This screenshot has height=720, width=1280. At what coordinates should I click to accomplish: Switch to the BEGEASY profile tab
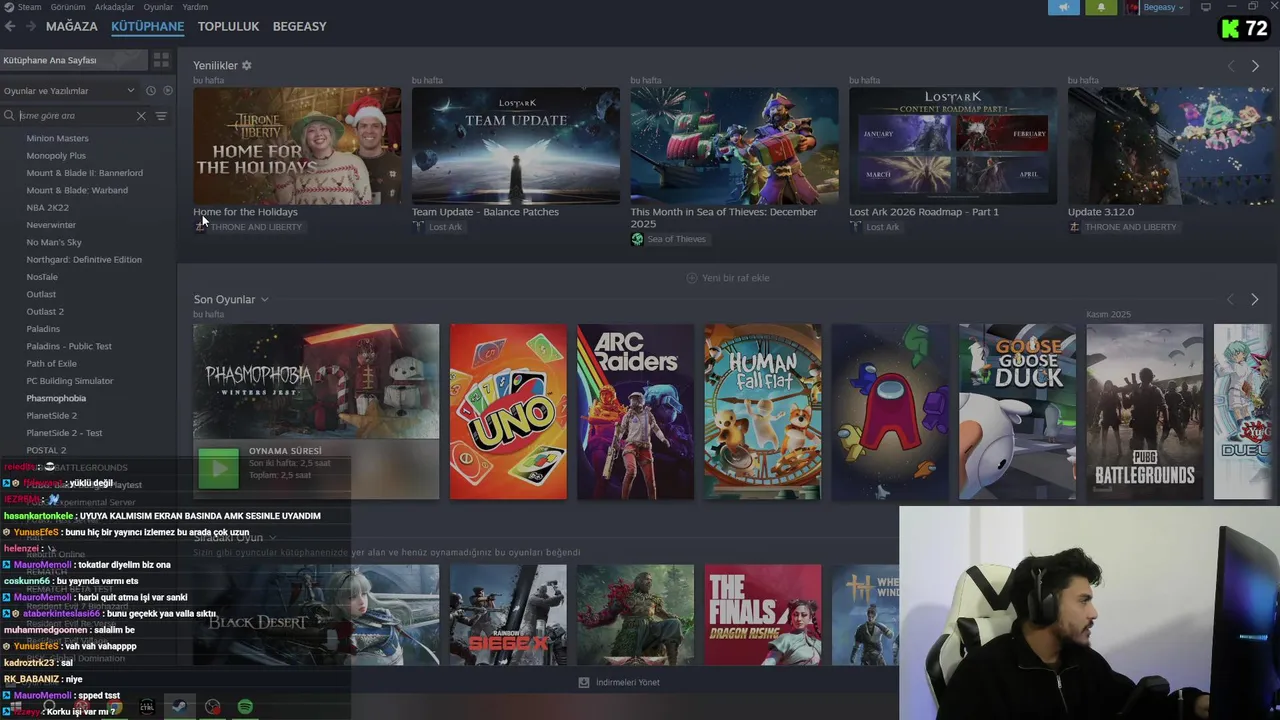300,26
